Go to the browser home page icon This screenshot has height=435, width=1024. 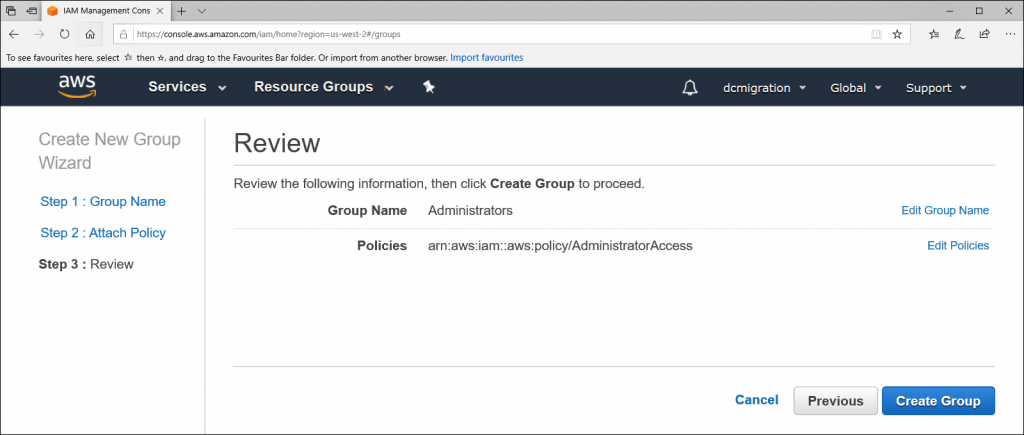90,33
